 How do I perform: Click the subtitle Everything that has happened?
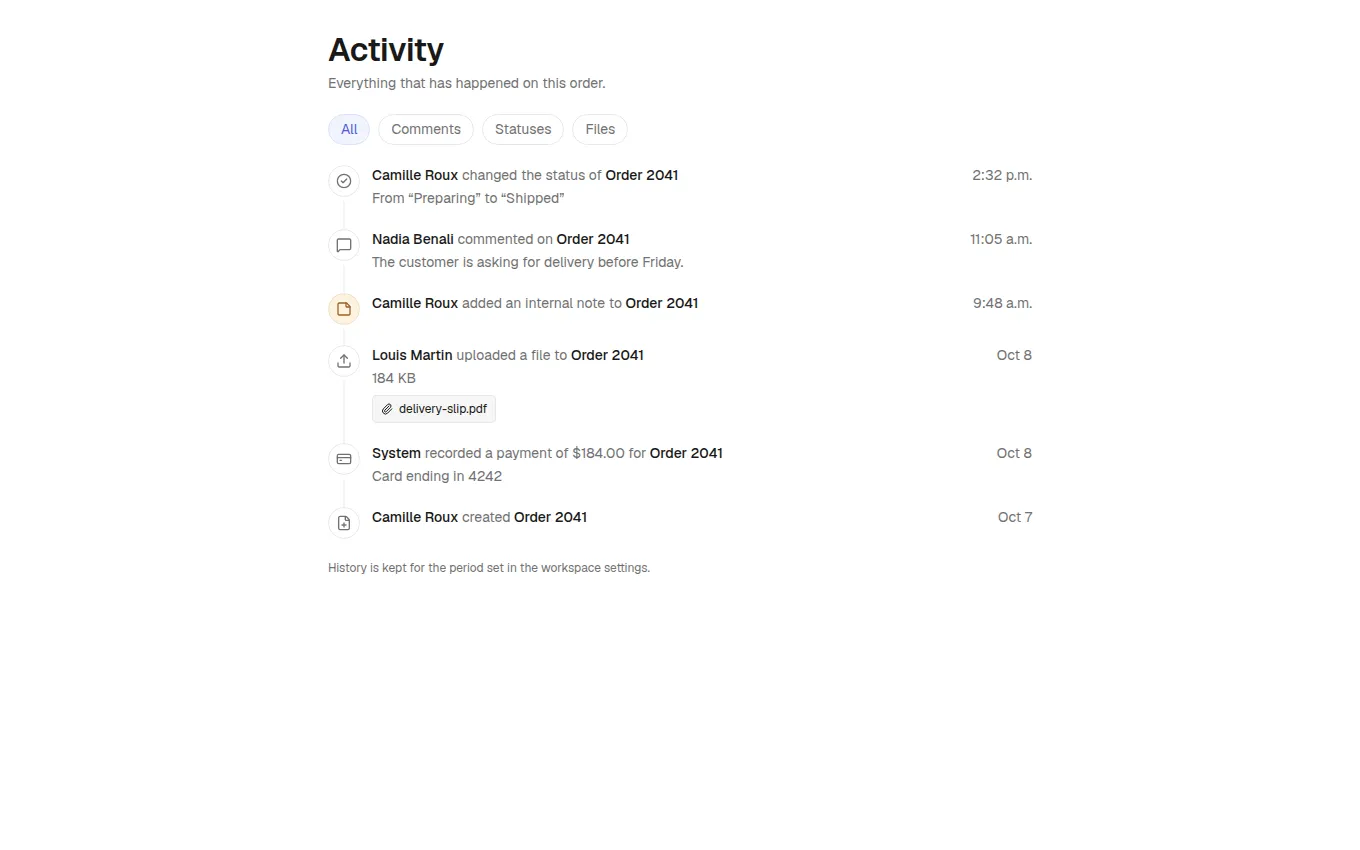[x=467, y=83]
